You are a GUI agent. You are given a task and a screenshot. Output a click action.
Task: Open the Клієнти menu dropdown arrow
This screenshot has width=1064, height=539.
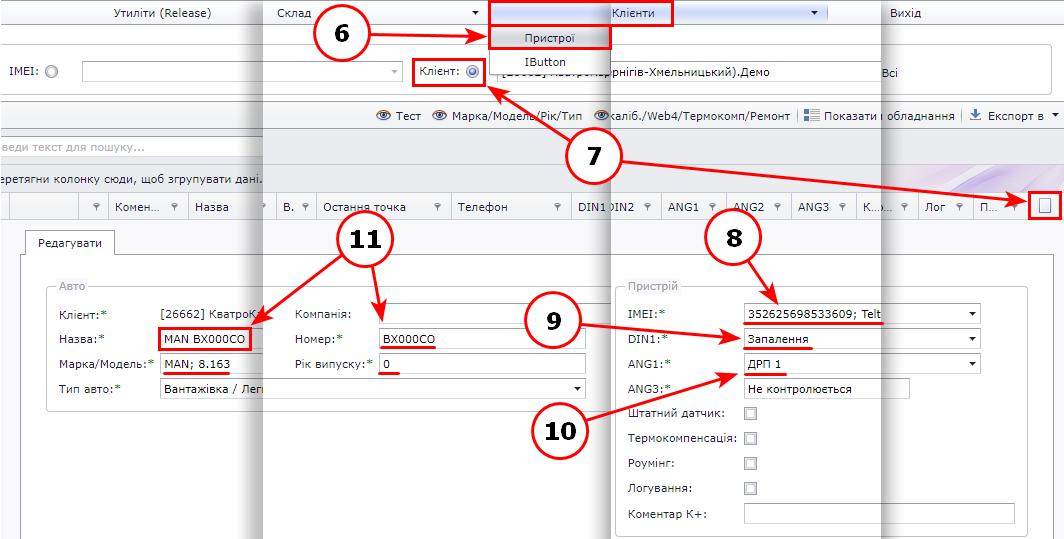point(814,14)
